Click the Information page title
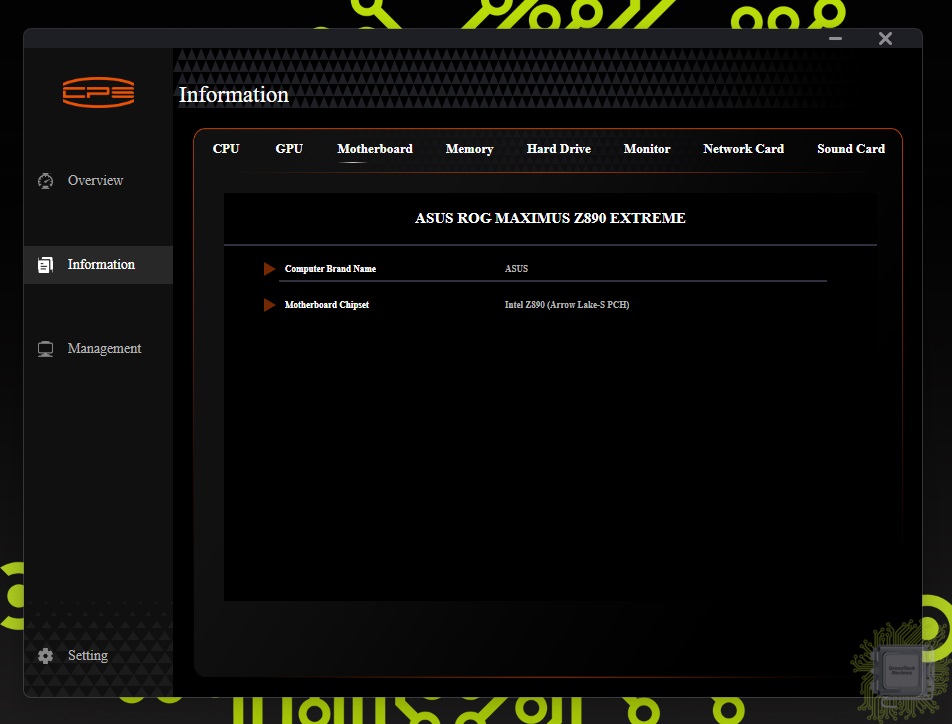952x724 pixels. click(234, 95)
